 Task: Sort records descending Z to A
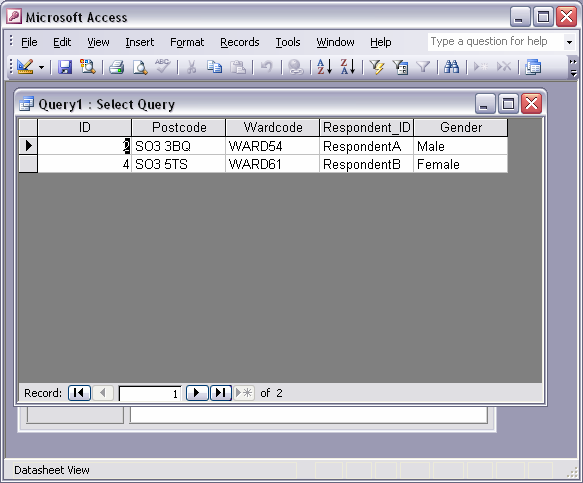[348, 67]
